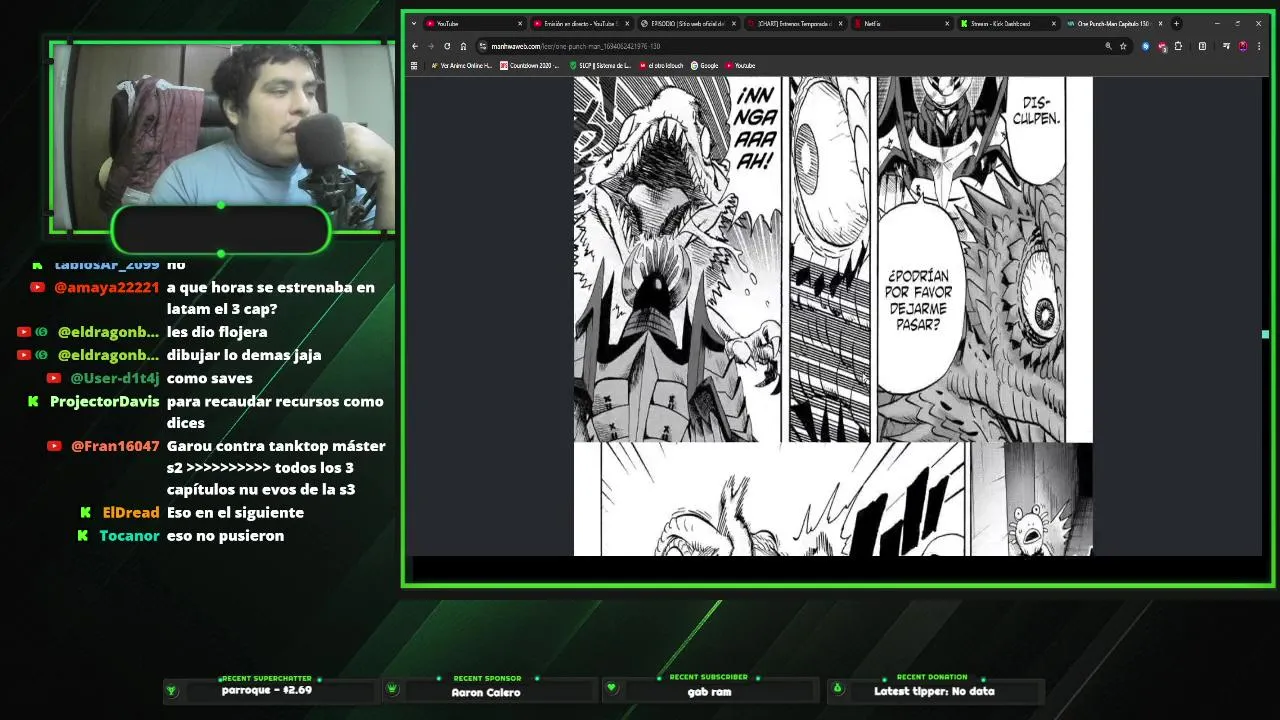Click chat username ElDread
The height and width of the screenshot is (720, 1280).
[131, 512]
